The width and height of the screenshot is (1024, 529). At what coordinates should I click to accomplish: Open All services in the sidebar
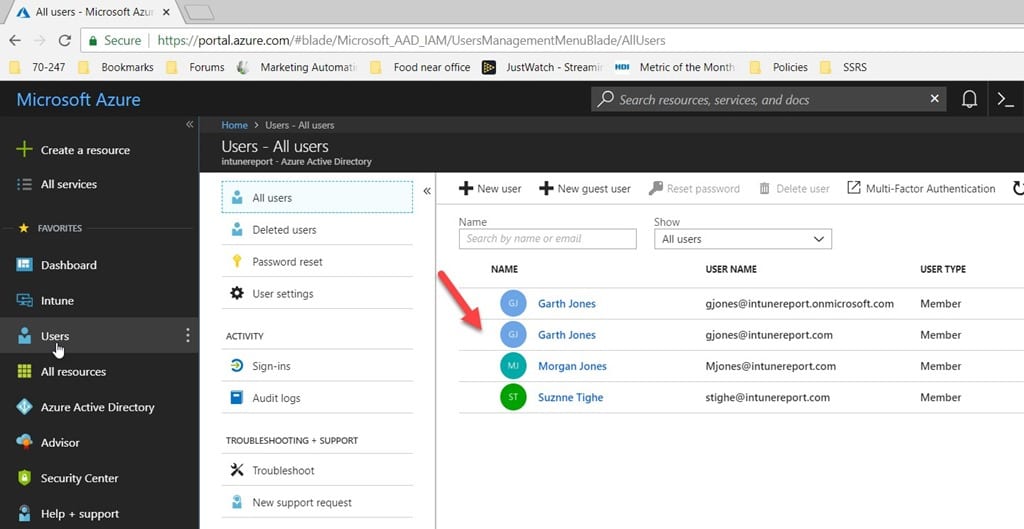(69, 184)
